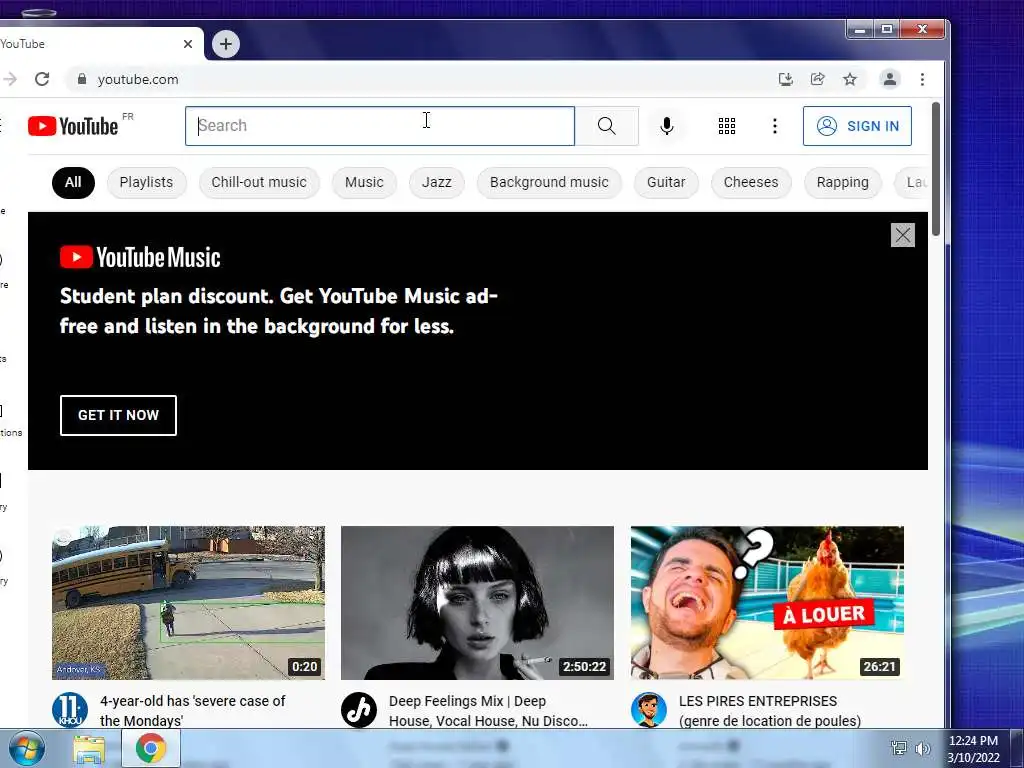The height and width of the screenshot is (768, 1024).
Task: Open 'LES PIRES ENTREPRISES' video title
Action: click(x=770, y=711)
